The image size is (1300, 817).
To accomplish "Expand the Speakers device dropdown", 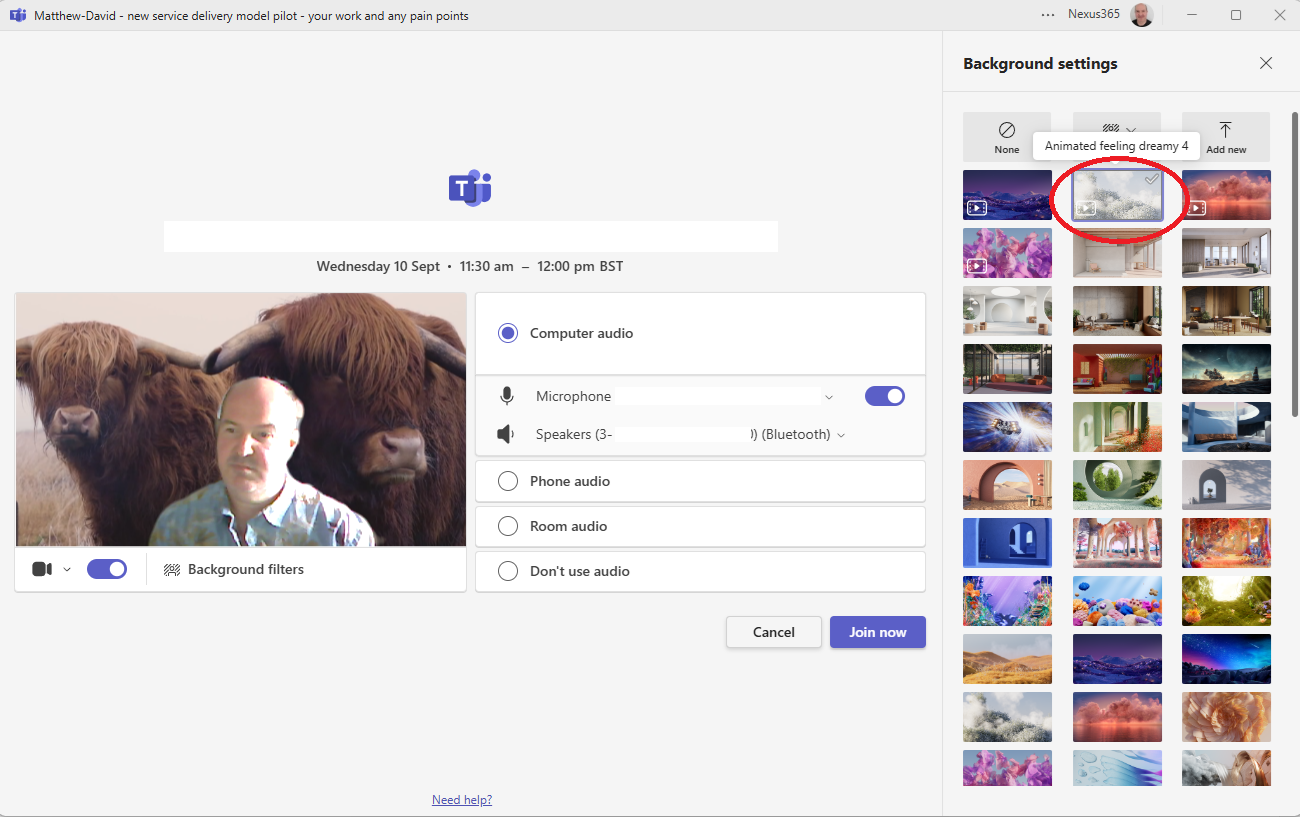I will [841, 435].
